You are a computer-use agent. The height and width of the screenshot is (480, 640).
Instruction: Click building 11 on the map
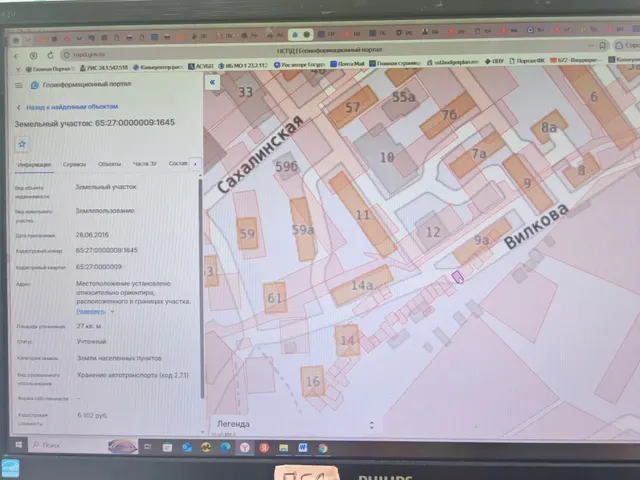coord(362,215)
